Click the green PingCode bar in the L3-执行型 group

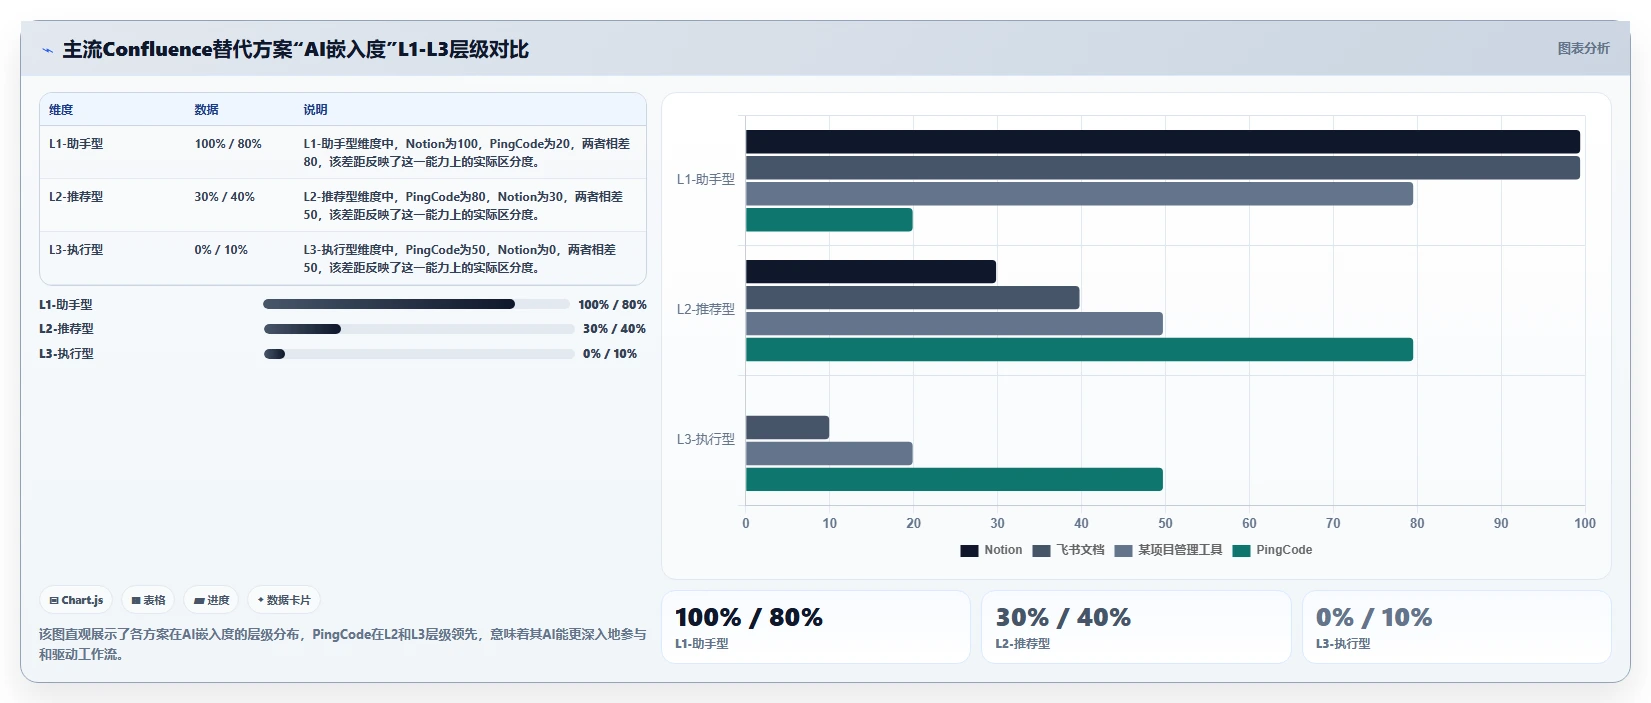(954, 480)
